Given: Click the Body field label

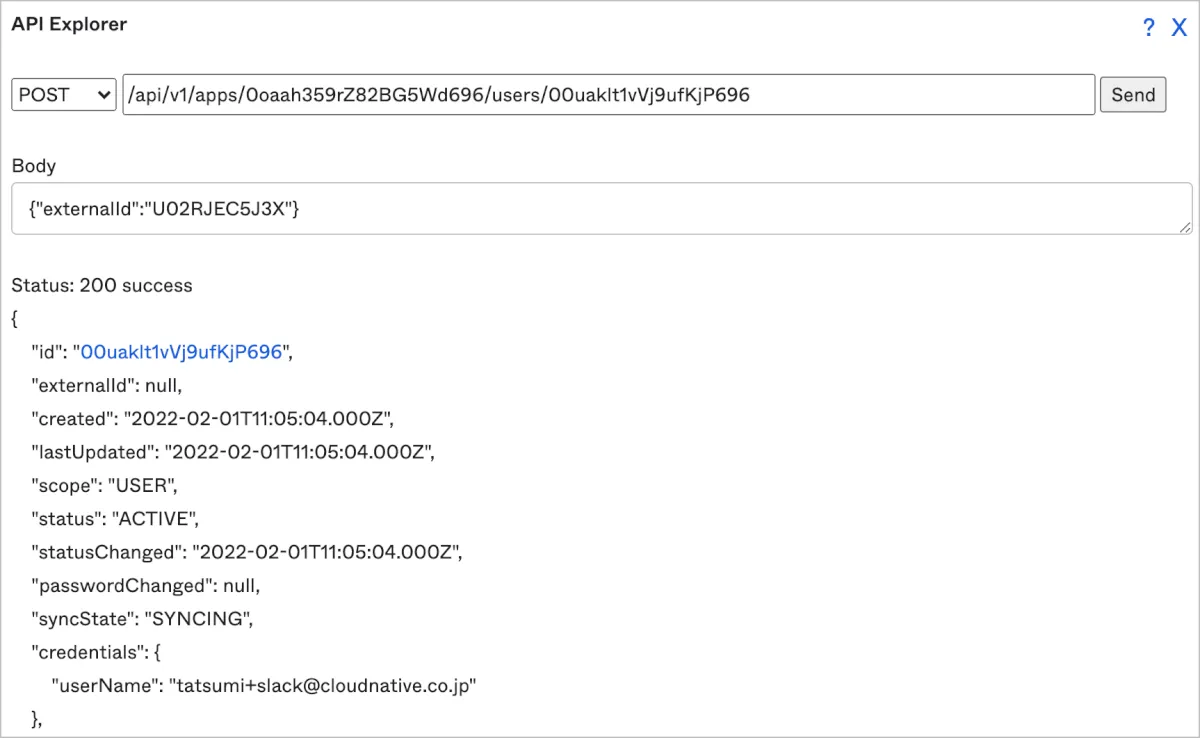Looking at the screenshot, I should (x=34, y=166).
